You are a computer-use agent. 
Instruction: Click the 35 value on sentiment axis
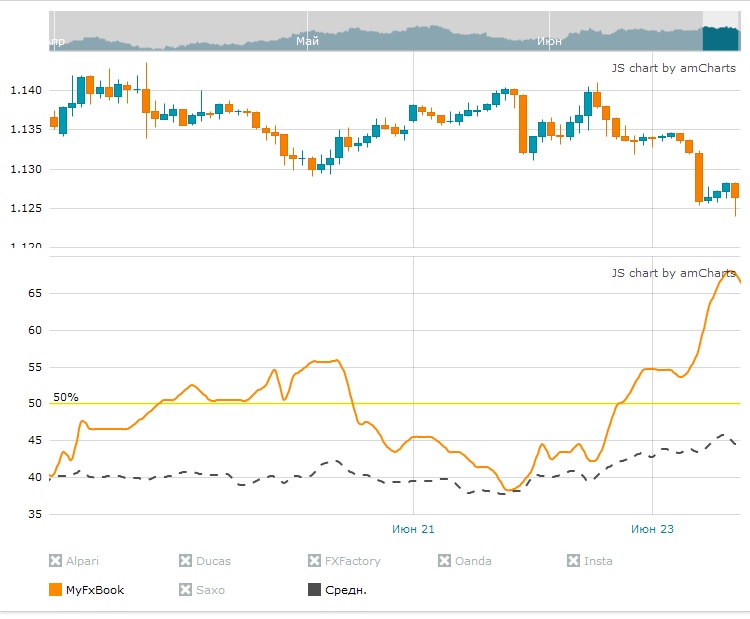point(35,514)
